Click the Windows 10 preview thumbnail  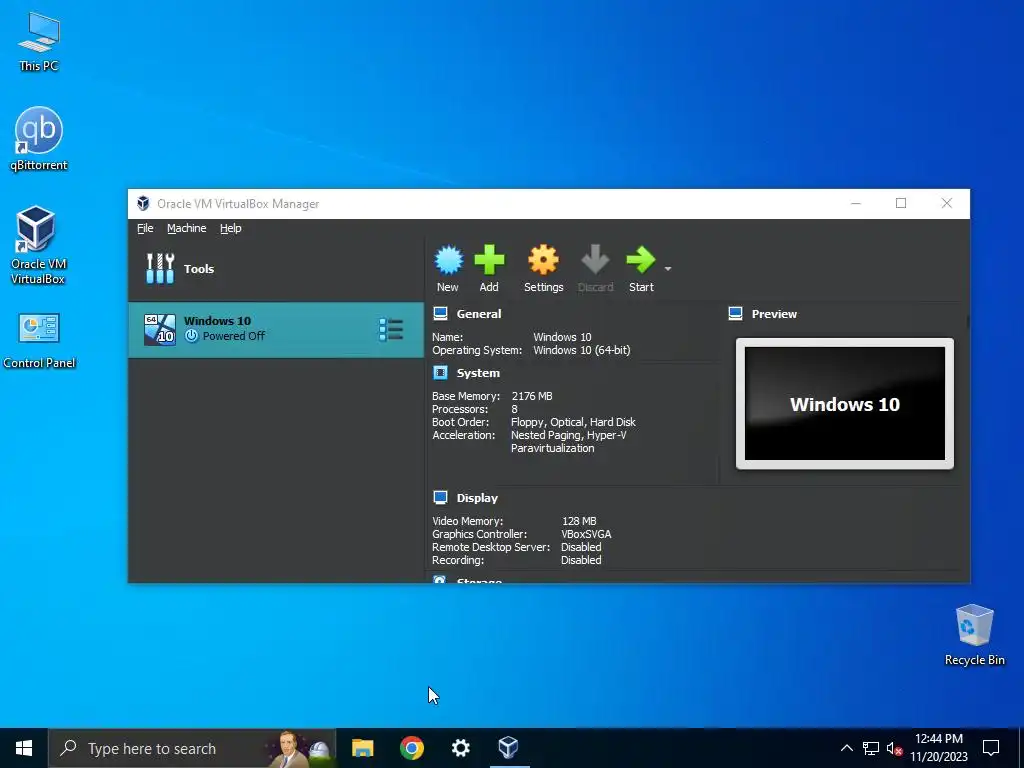[x=844, y=404]
